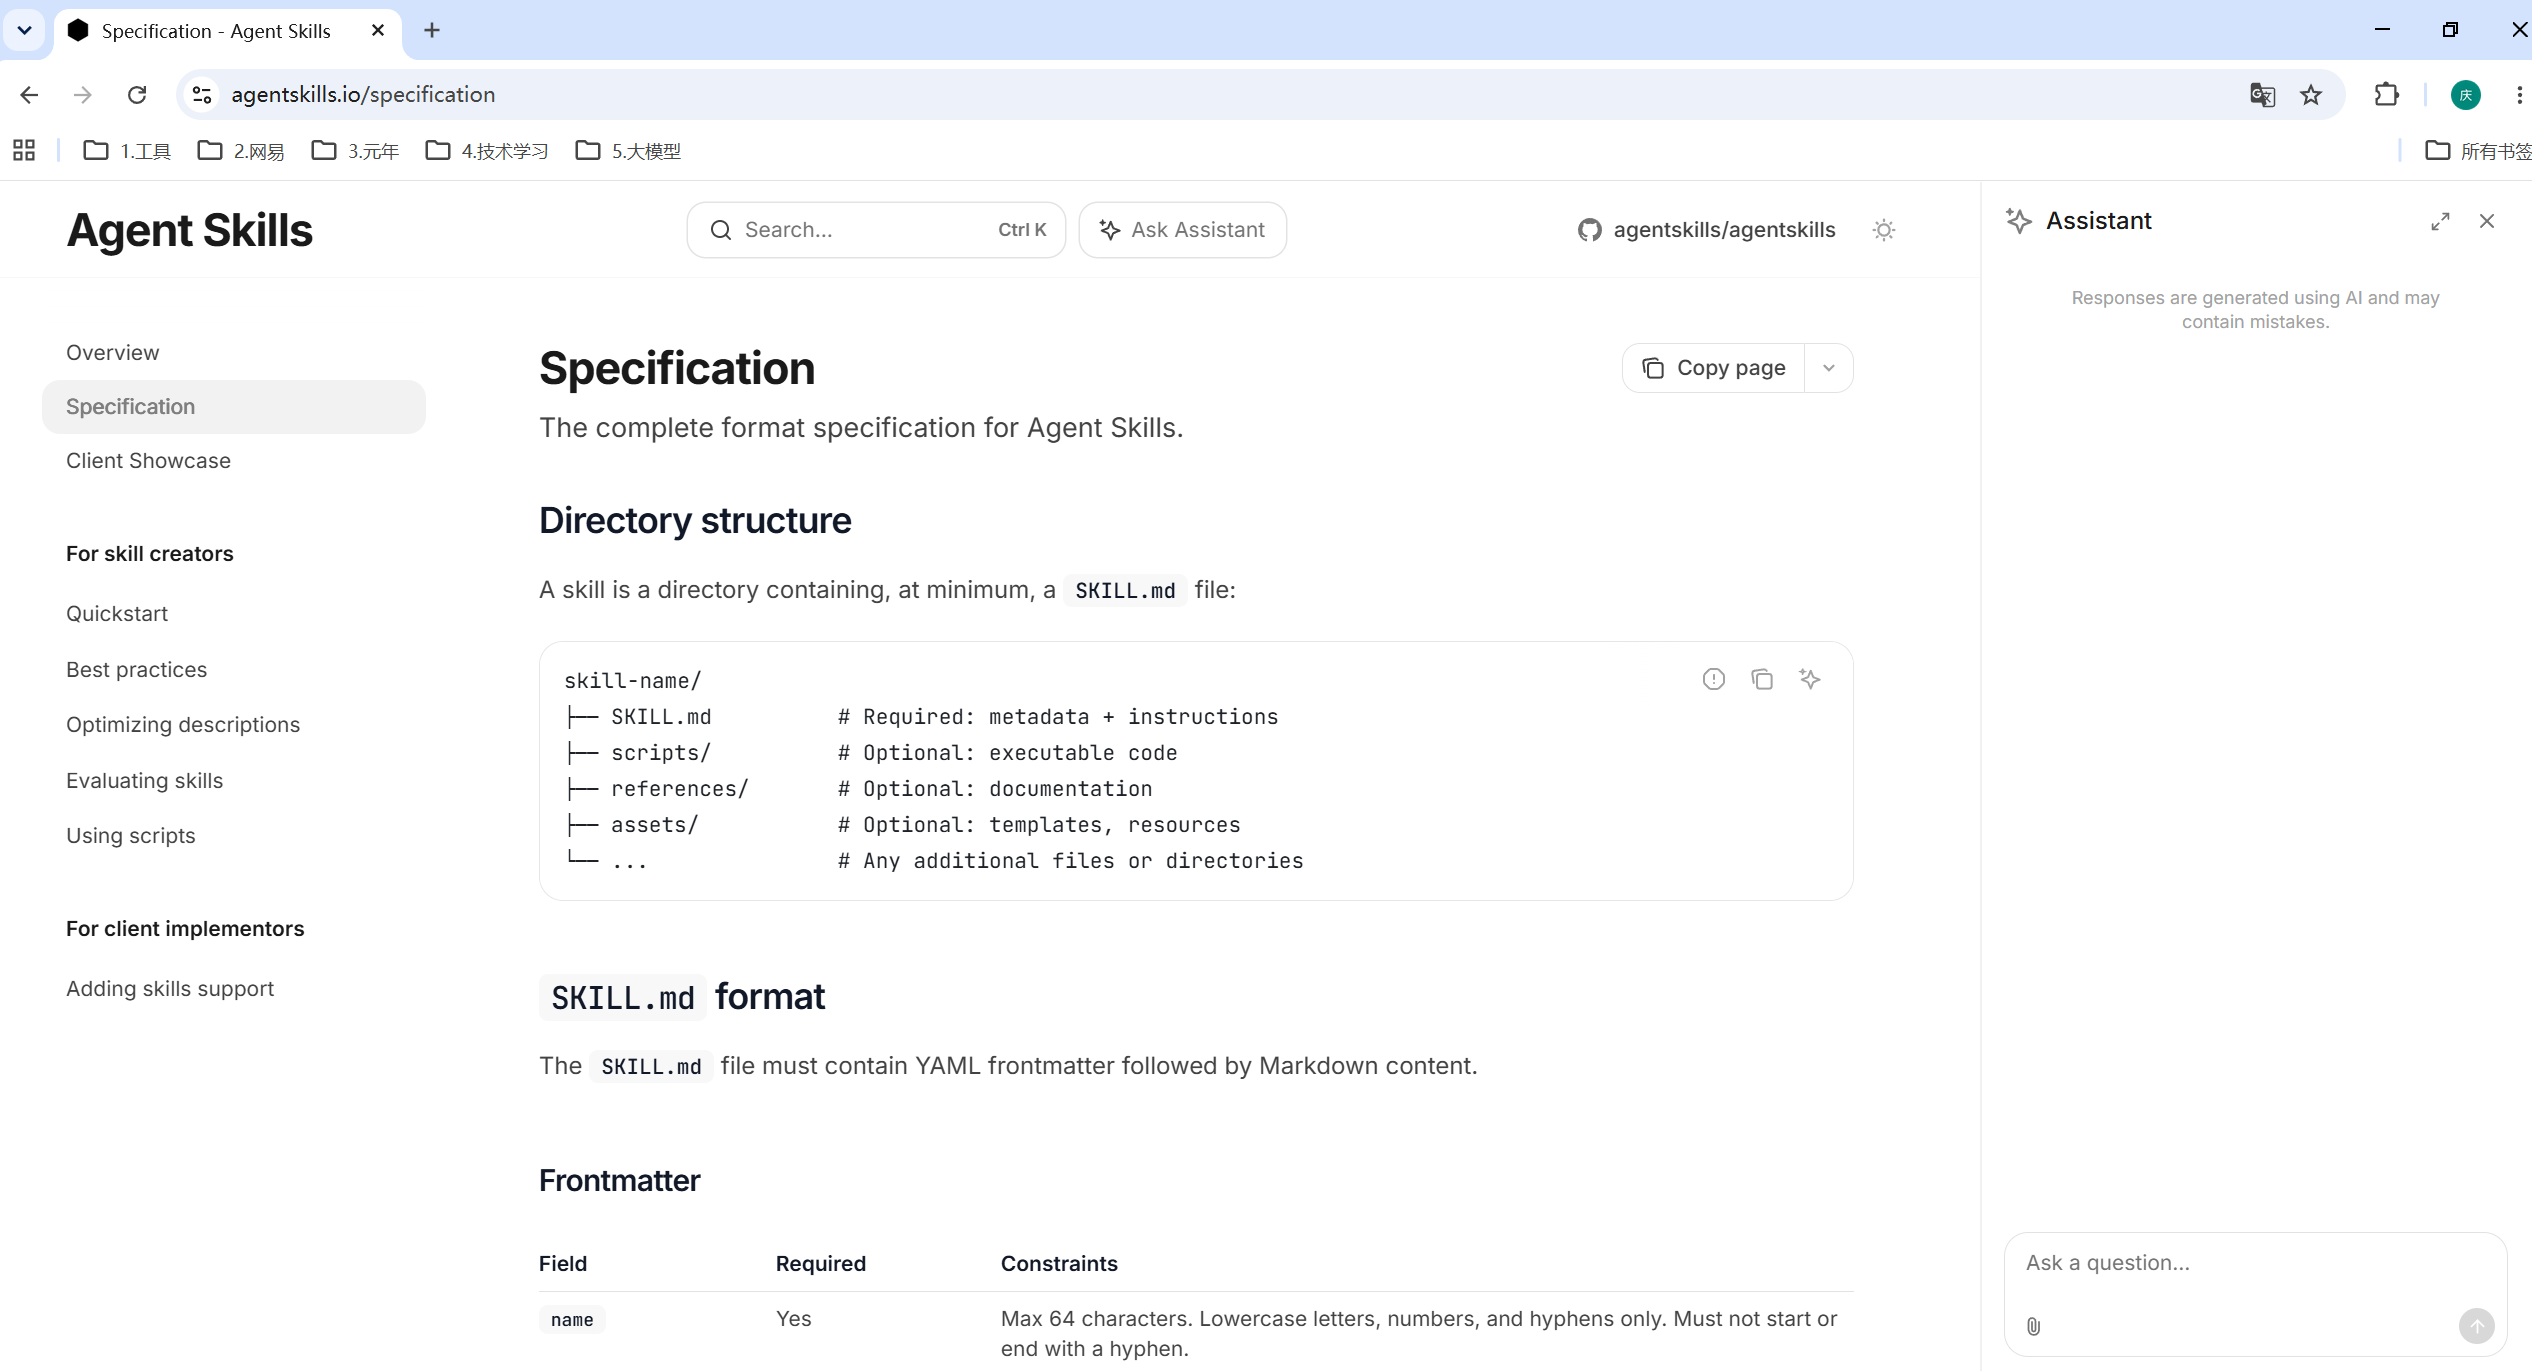Viewport: 2532px width, 1371px height.
Task: Select Specification in the sidebar
Action: [x=234, y=407]
